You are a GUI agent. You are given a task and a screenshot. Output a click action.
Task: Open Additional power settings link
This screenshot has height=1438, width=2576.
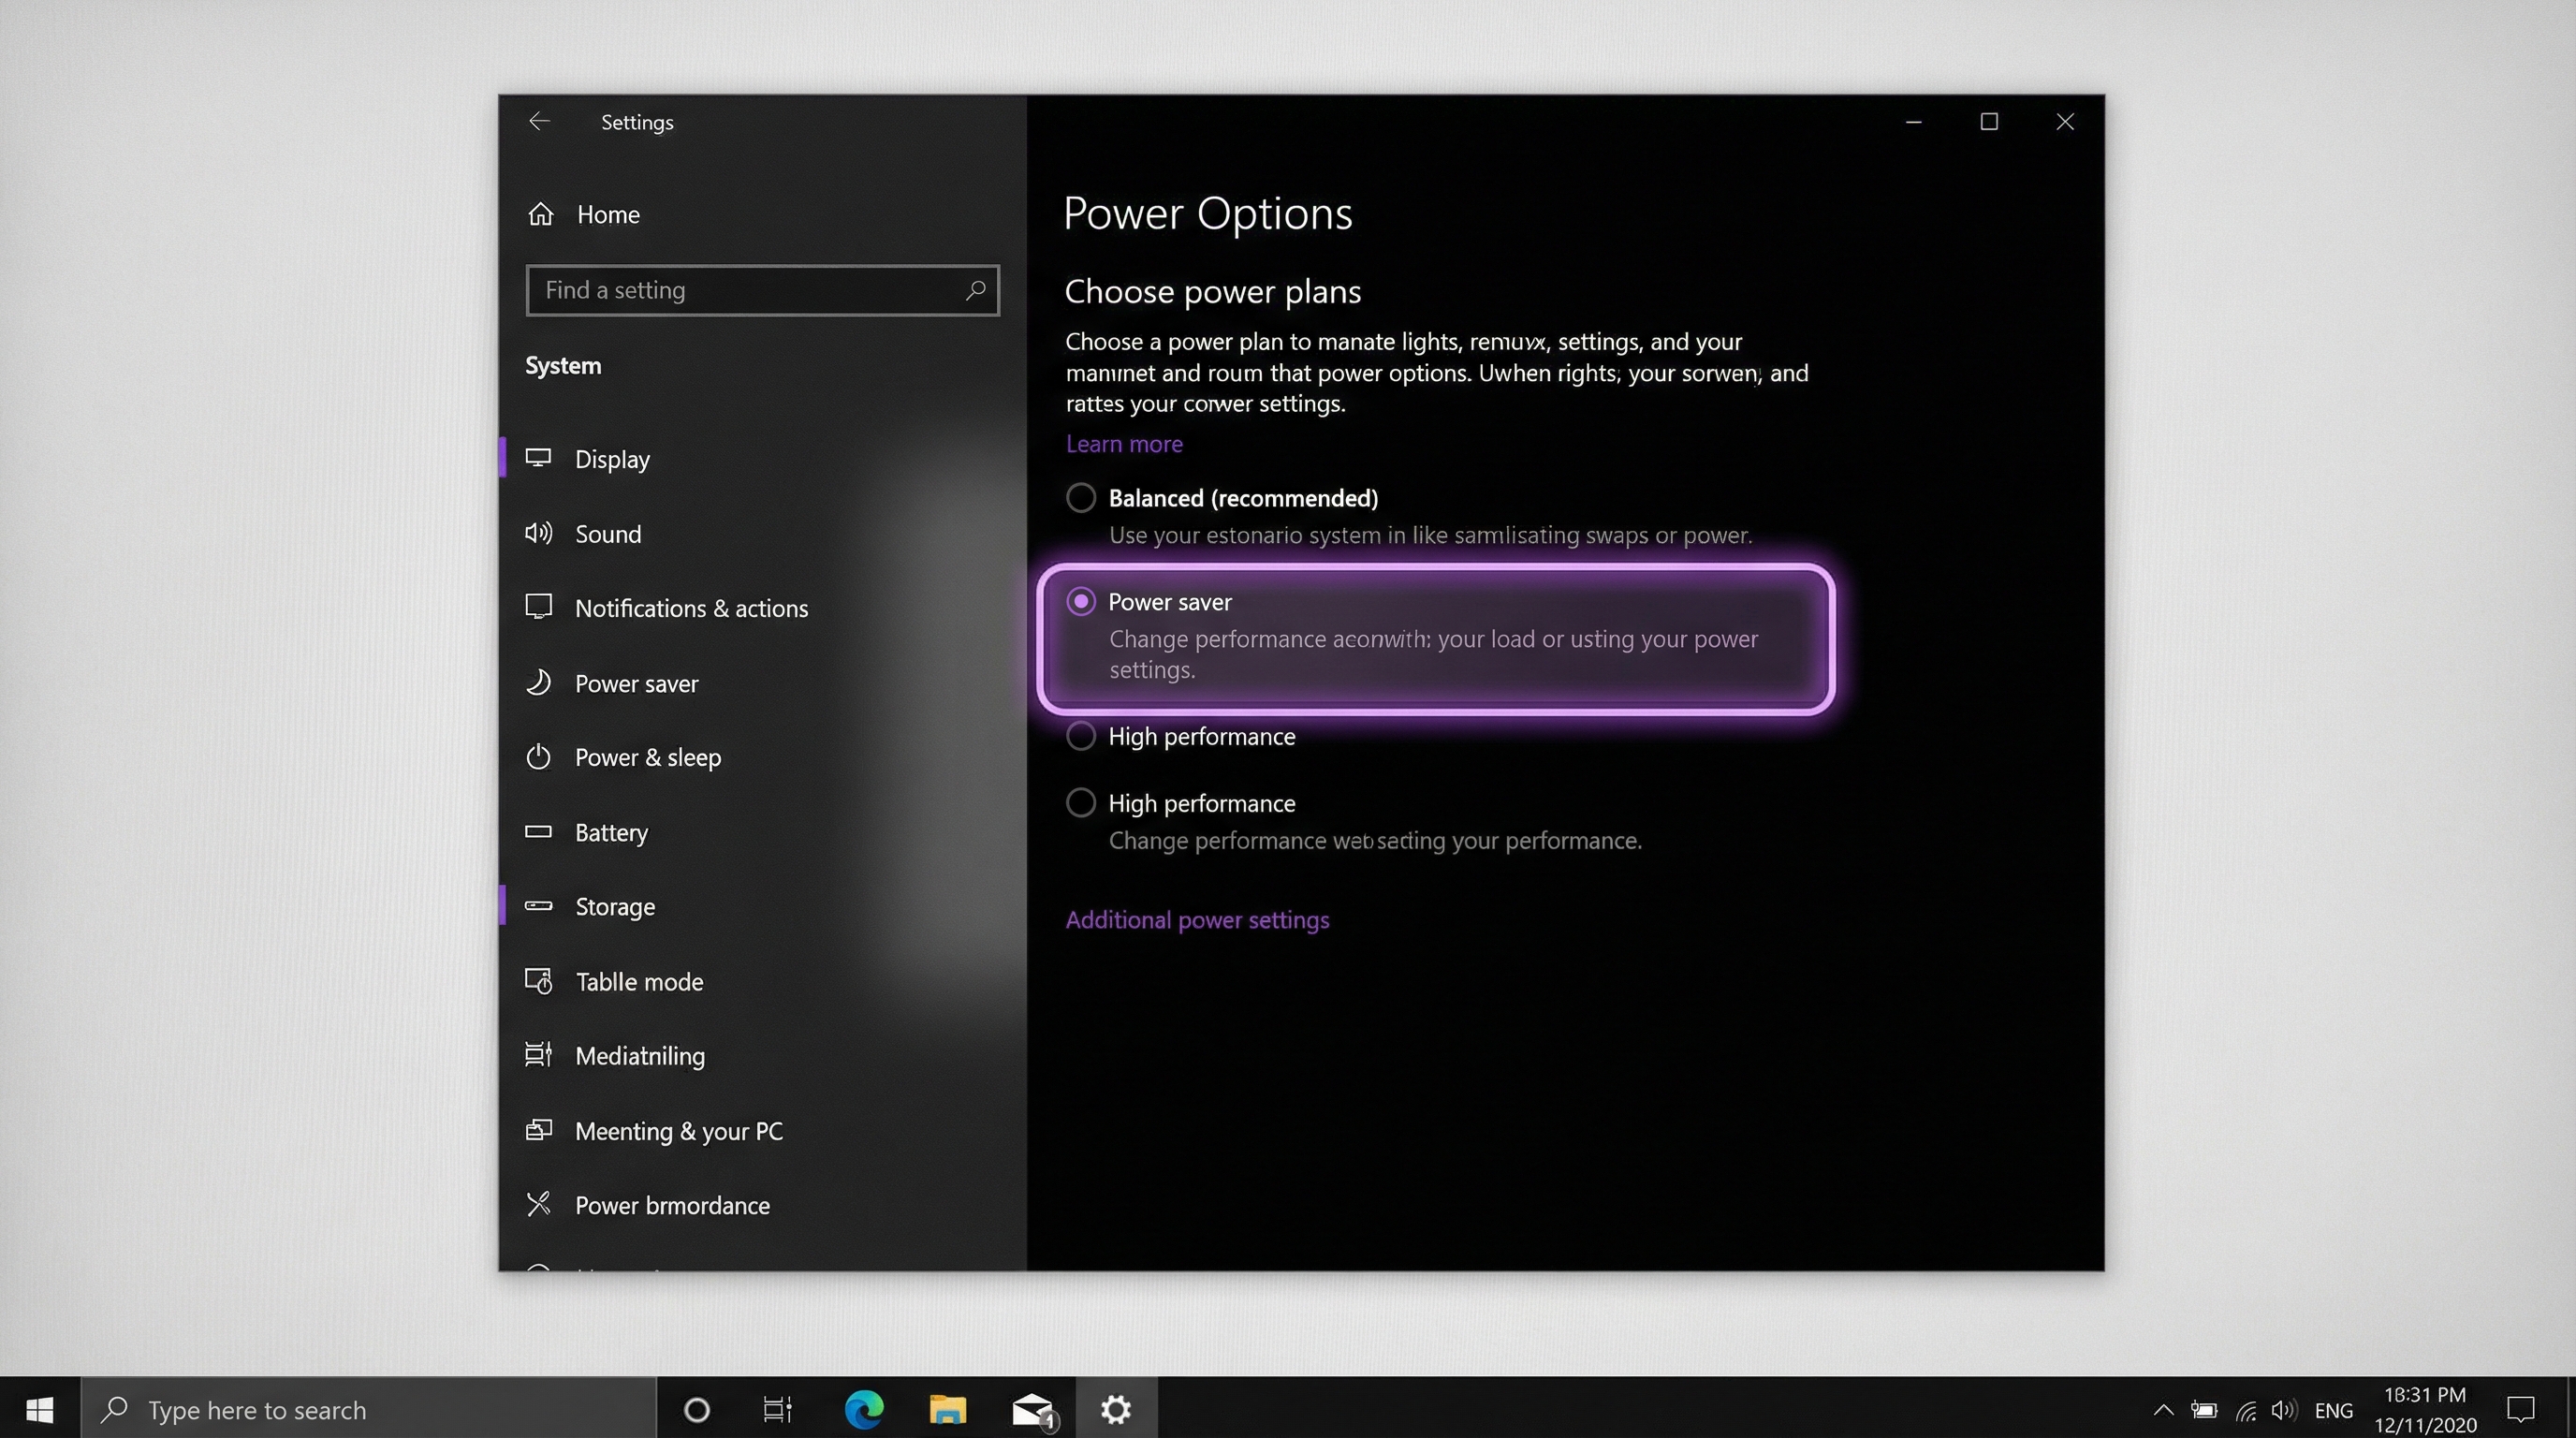[1197, 920]
